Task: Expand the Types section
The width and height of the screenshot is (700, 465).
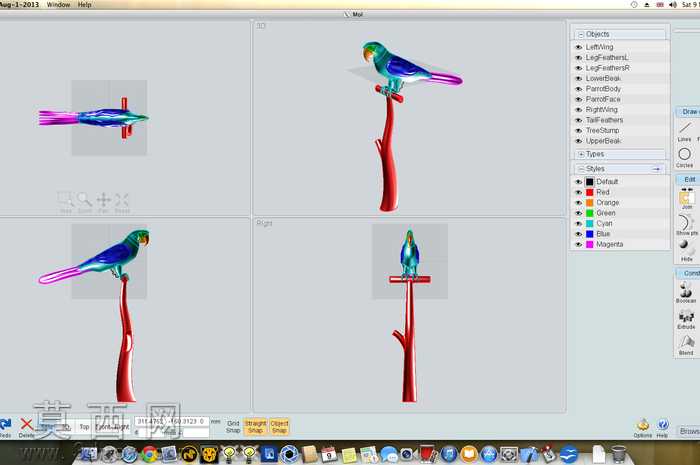Action: coord(581,154)
